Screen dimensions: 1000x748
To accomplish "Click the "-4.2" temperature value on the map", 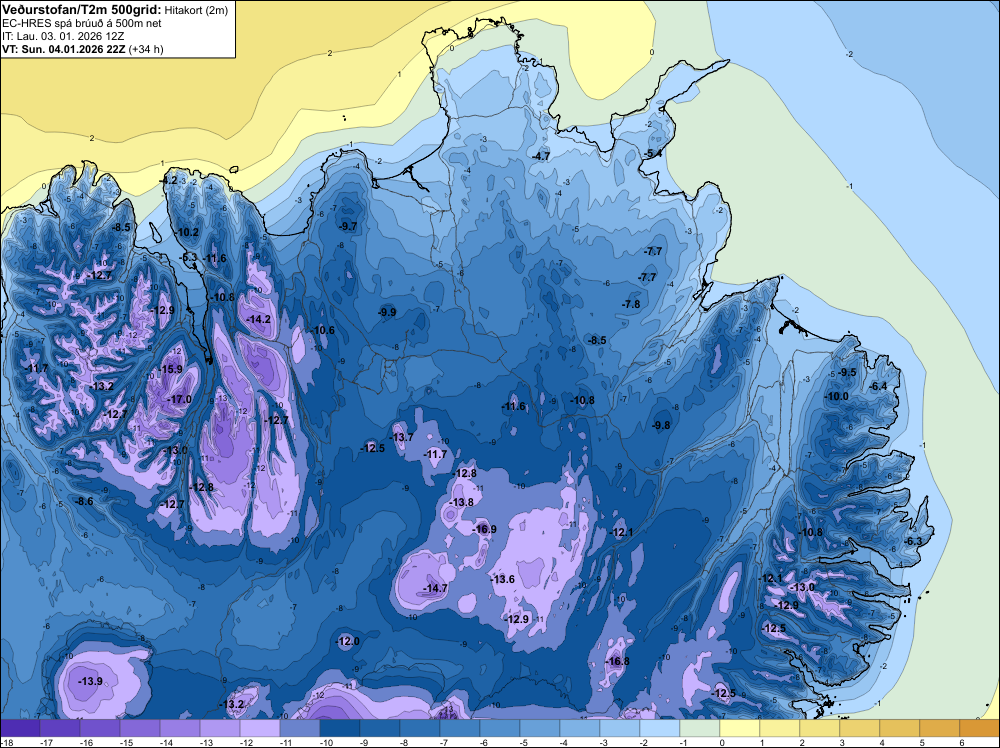I will click(x=168, y=180).
